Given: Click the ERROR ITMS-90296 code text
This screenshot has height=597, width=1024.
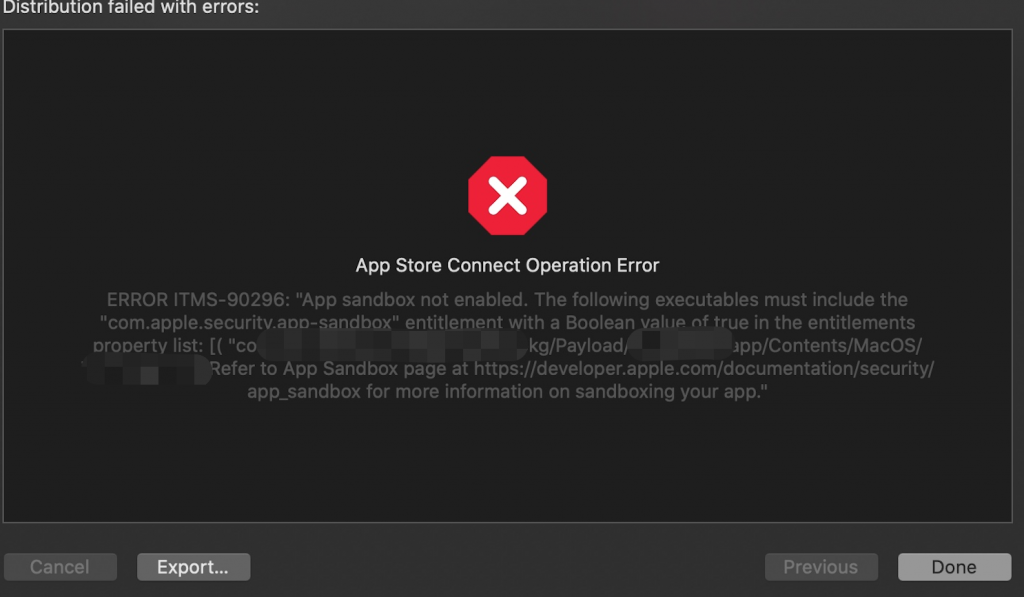Looking at the screenshot, I should click(198, 300).
